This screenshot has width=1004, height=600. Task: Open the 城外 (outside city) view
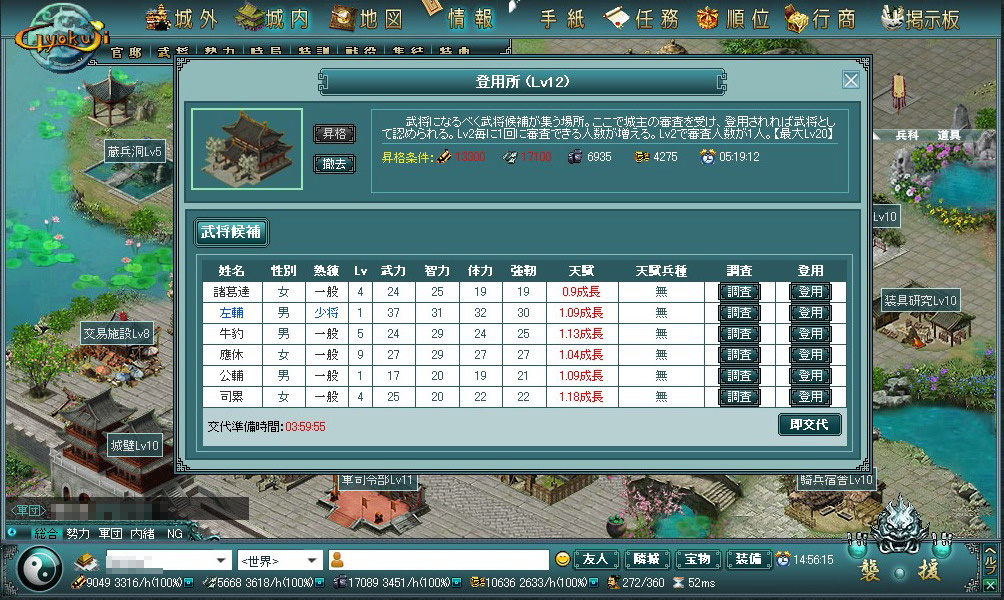click(x=182, y=19)
